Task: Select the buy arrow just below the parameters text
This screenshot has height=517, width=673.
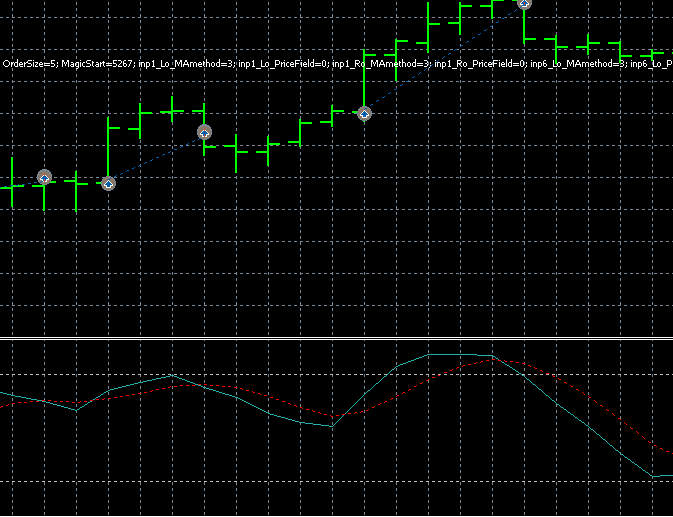Action: [364, 114]
